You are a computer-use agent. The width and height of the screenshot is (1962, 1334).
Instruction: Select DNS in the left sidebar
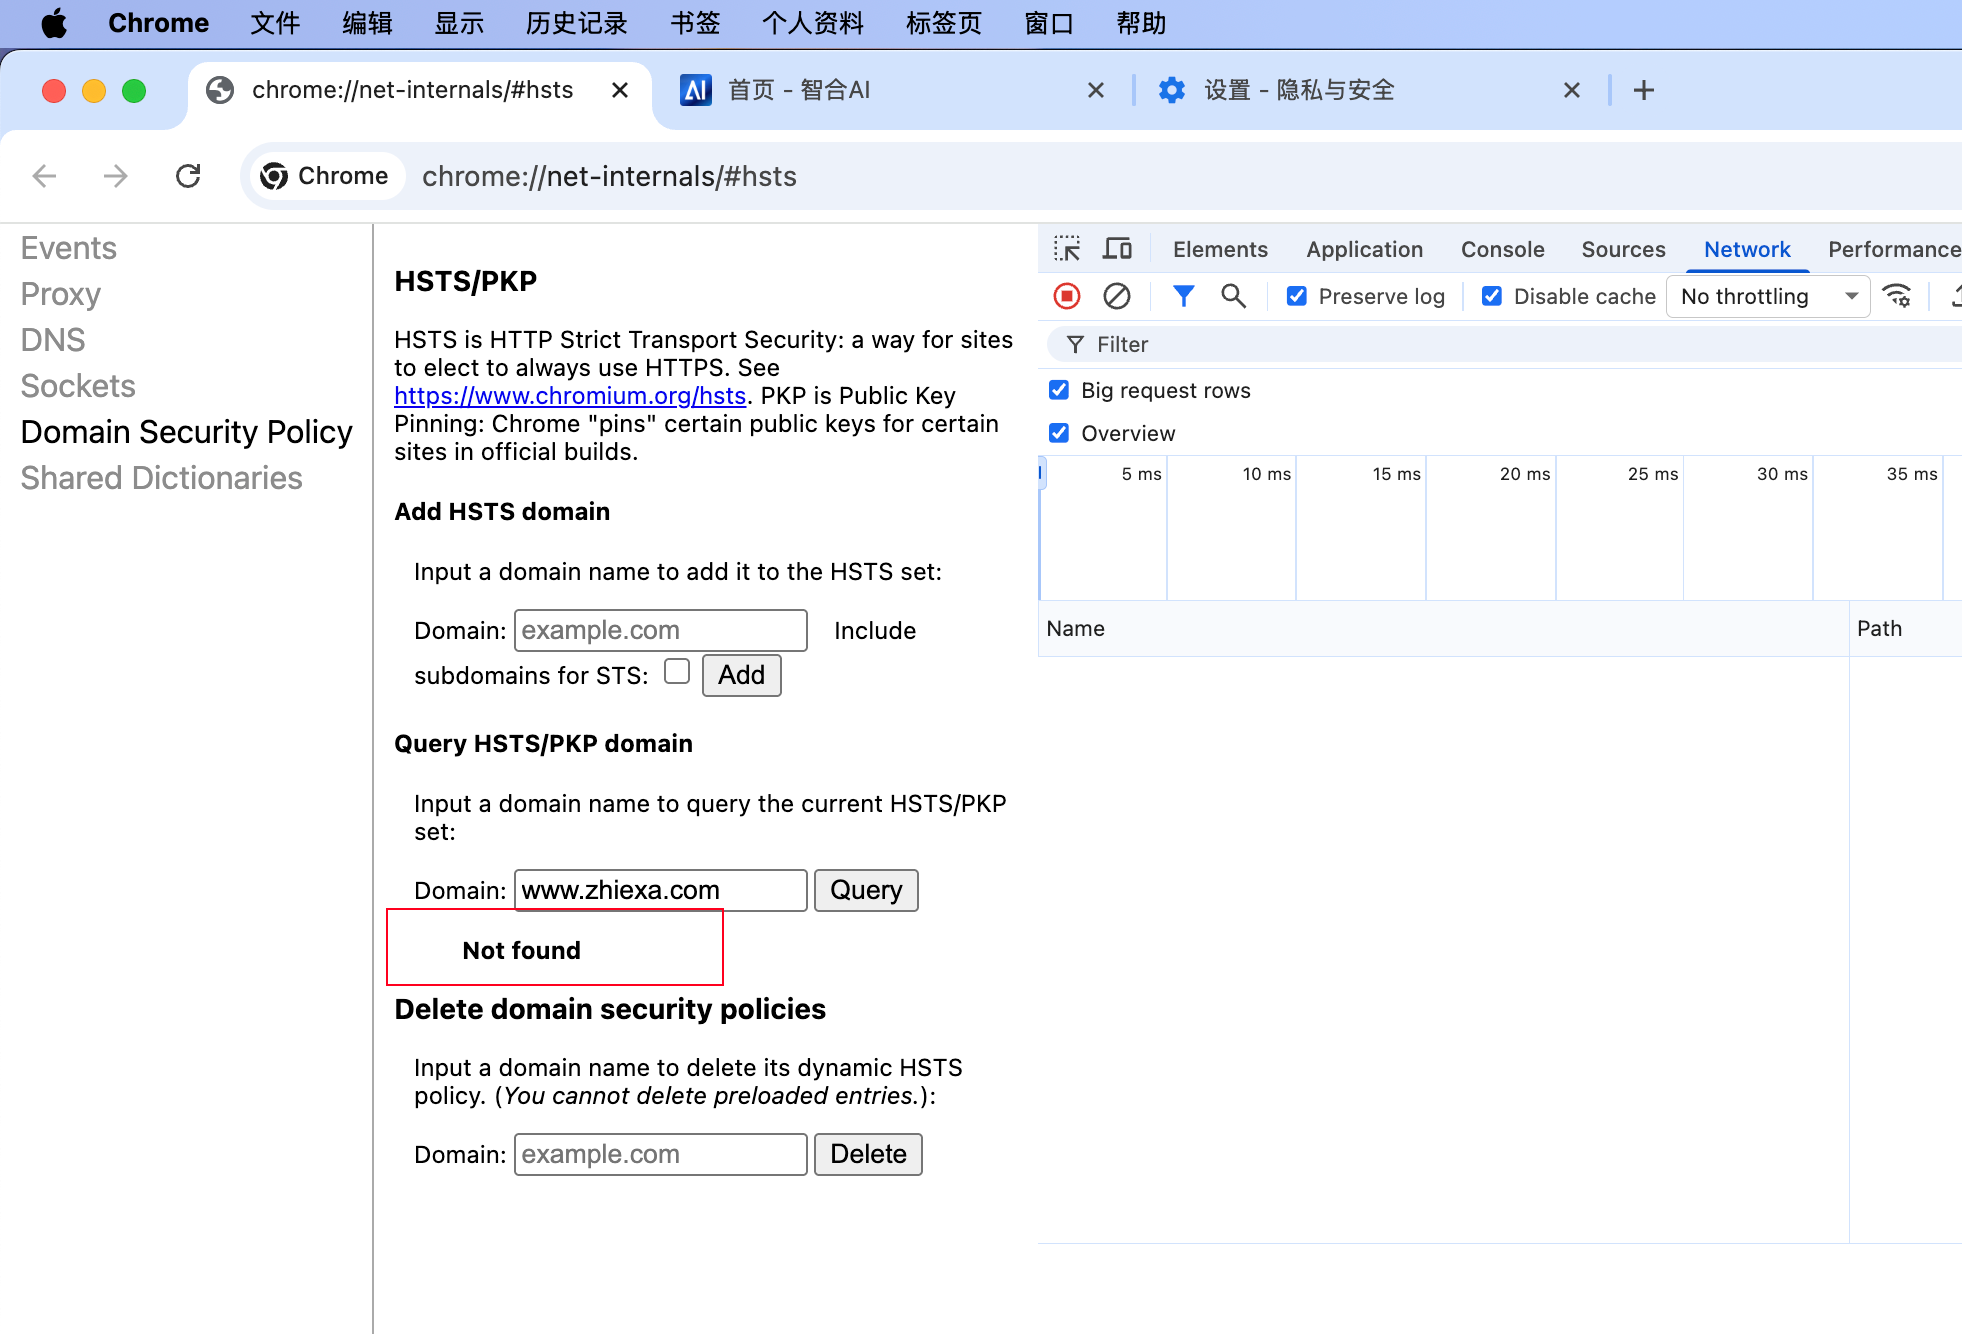[x=53, y=340]
